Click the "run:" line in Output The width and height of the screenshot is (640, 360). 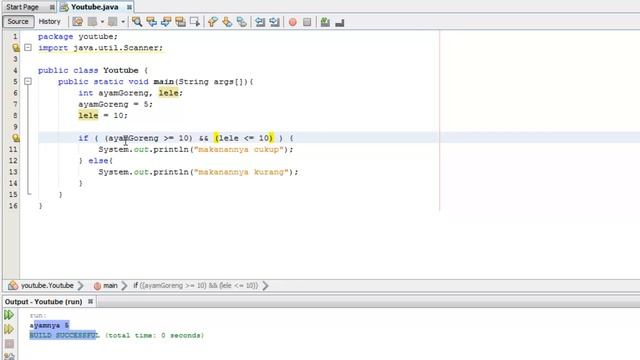(x=38, y=315)
